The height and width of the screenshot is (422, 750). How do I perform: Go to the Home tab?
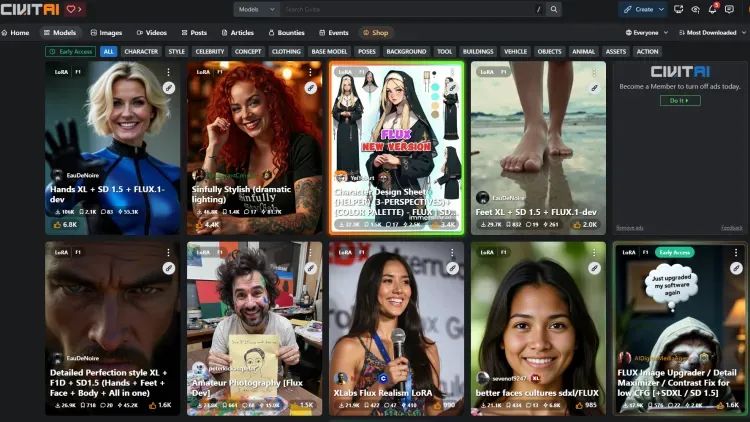15,33
